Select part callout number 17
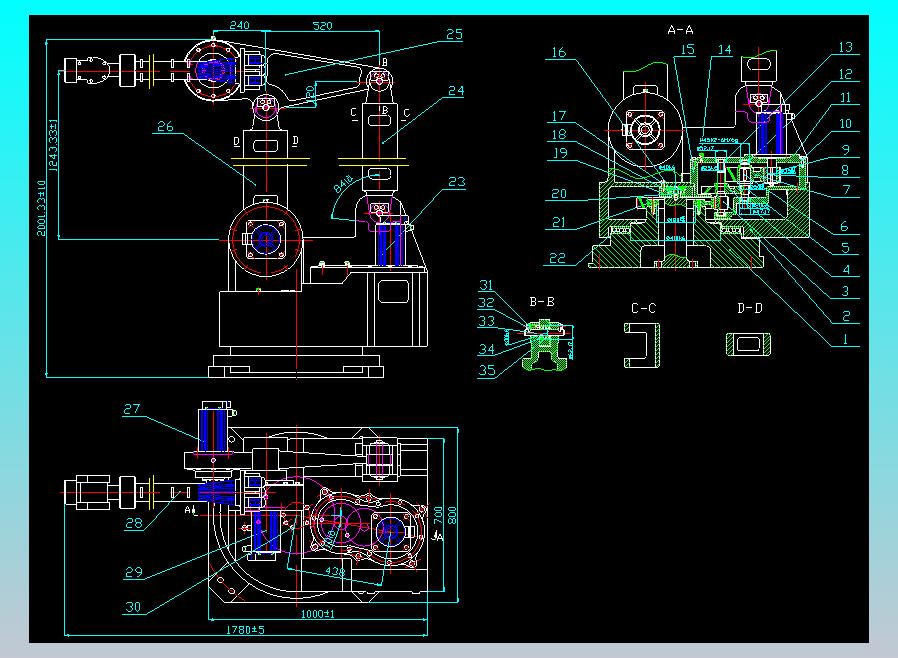This screenshot has height=658, width=898. pyautogui.click(x=558, y=116)
